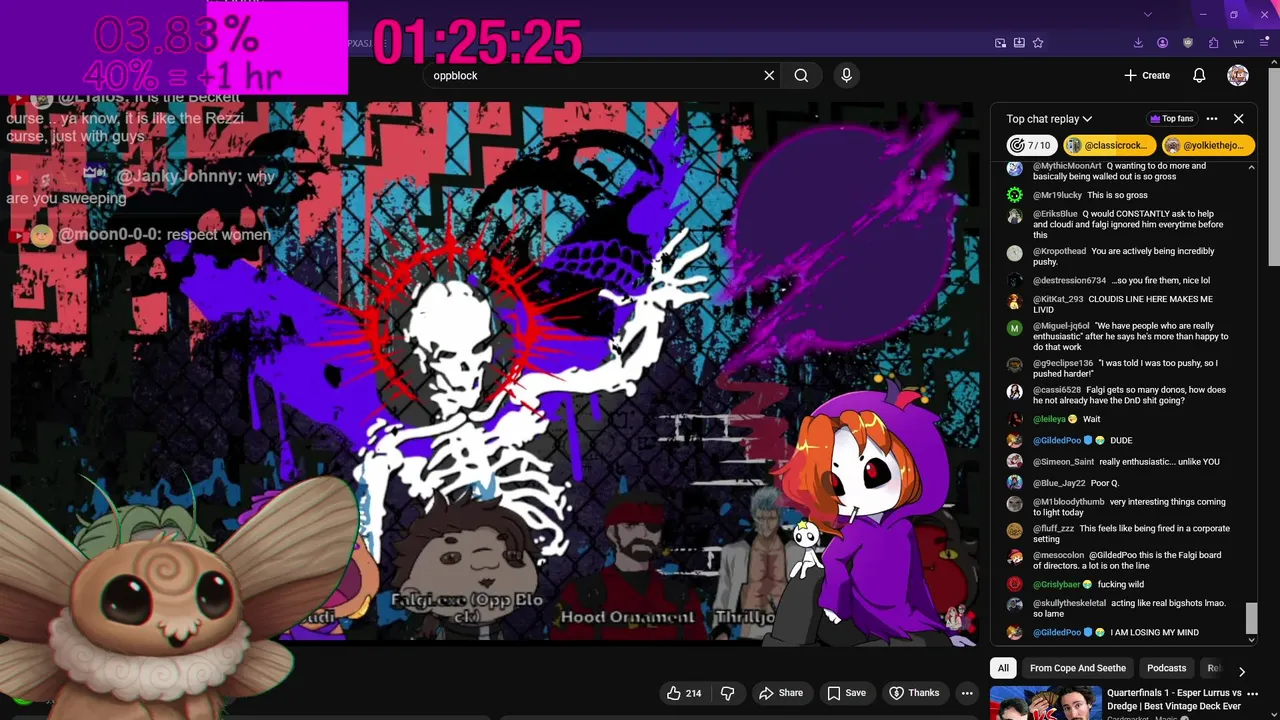Image resolution: width=1280 pixels, height=720 pixels.
Task: Open the browser profile account icon
Action: pos(1163,43)
